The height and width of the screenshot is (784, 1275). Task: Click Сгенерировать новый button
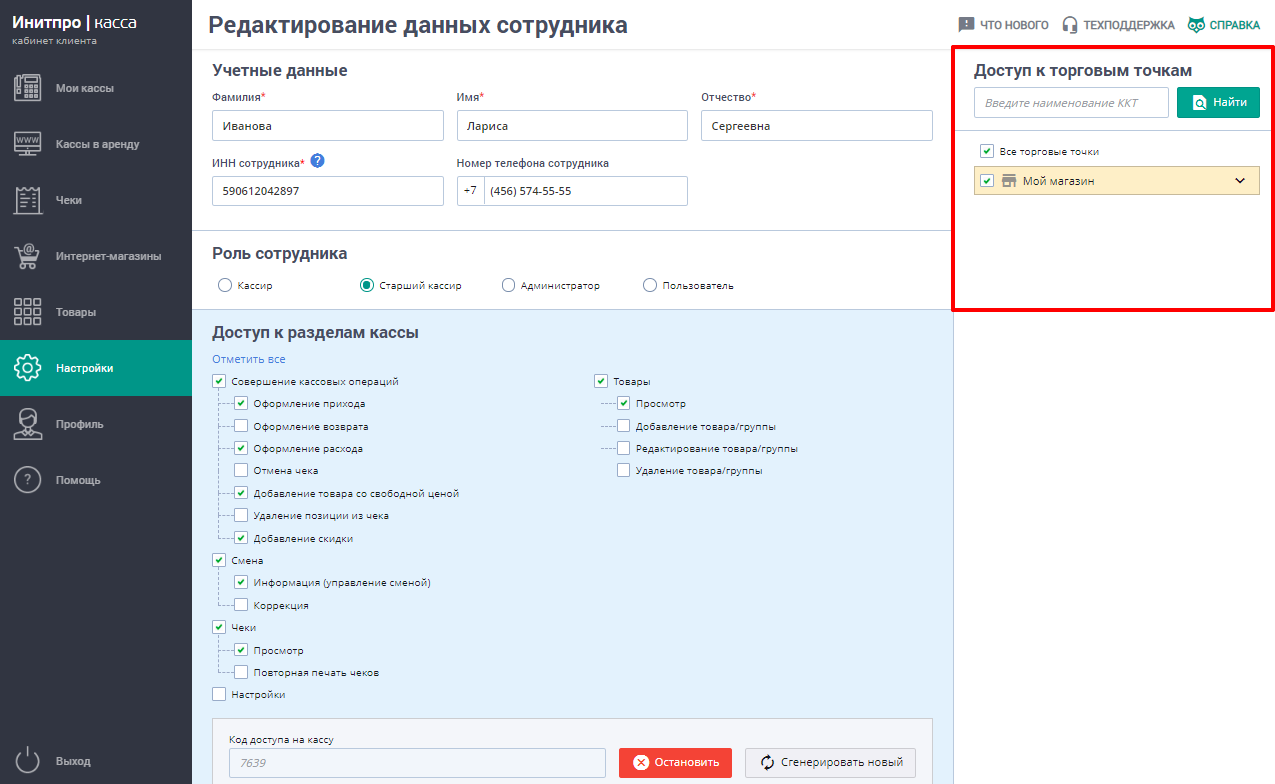830,763
